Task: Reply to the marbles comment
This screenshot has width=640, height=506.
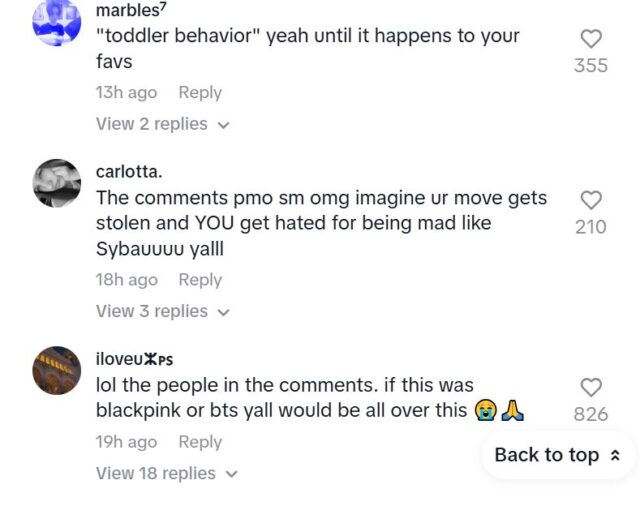Action: coord(200,93)
